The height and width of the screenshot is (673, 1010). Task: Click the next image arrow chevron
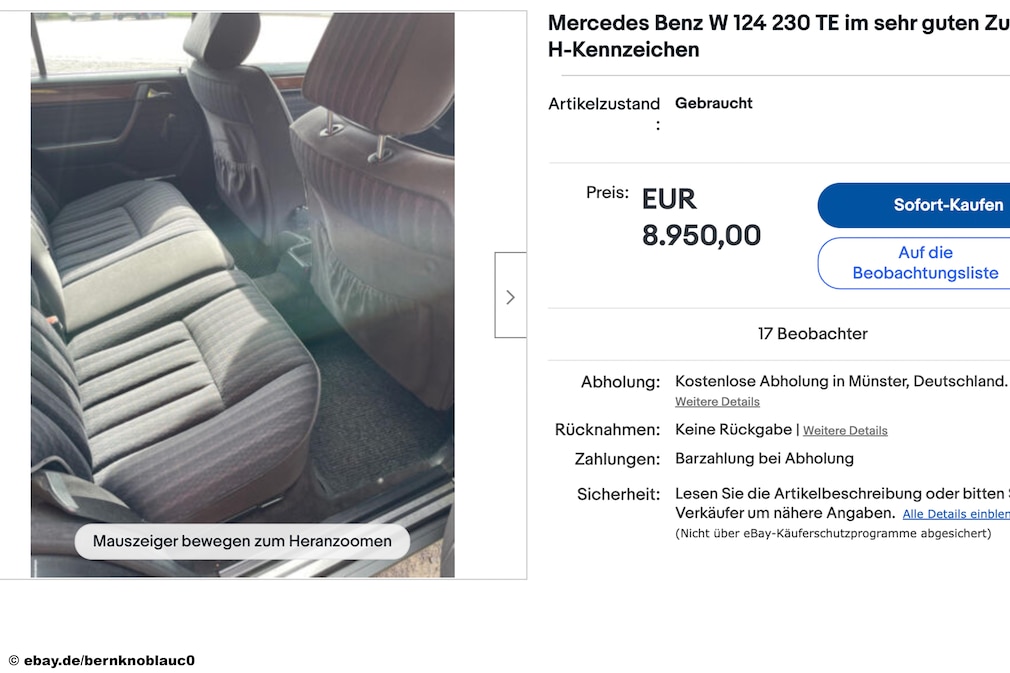click(510, 296)
